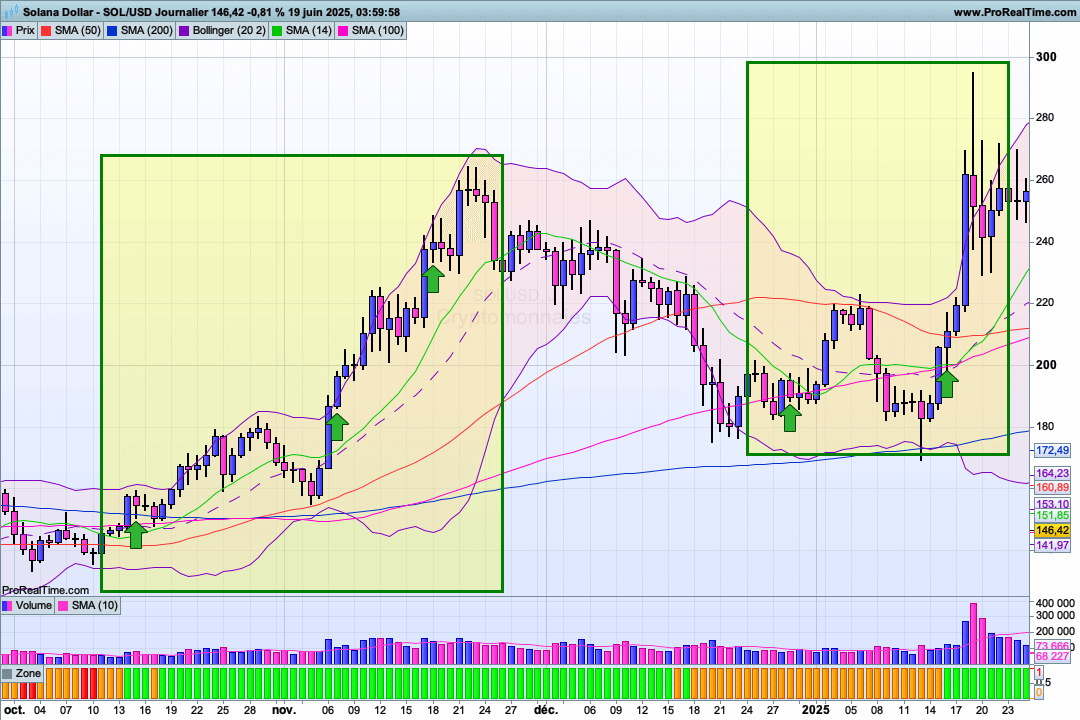
Task: Open the Bollinger (20 2) indicator label
Action: click(x=229, y=30)
